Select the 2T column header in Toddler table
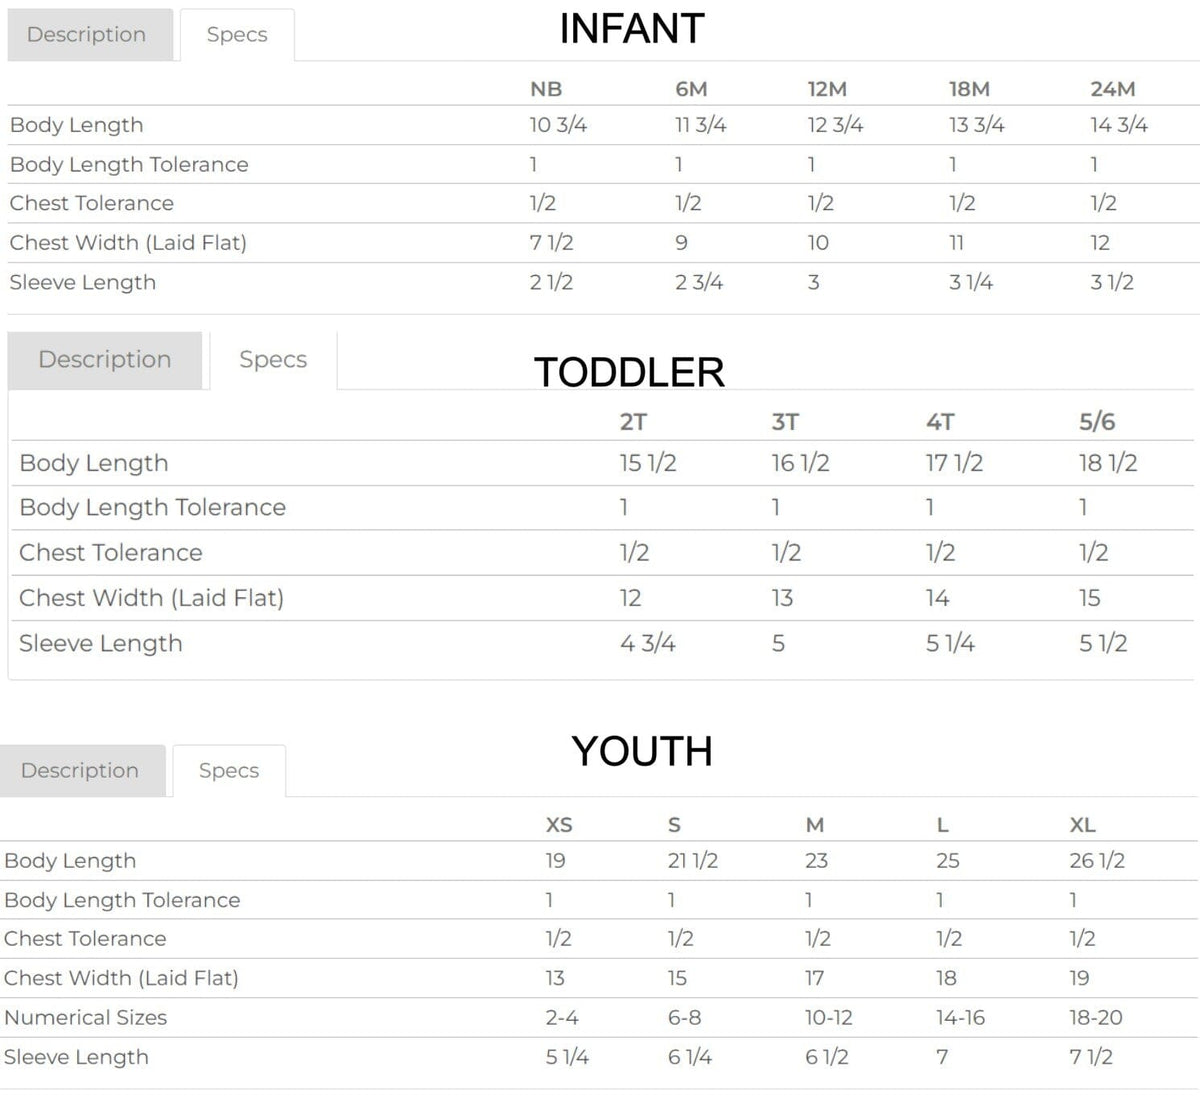 click(x=633, y=422)
